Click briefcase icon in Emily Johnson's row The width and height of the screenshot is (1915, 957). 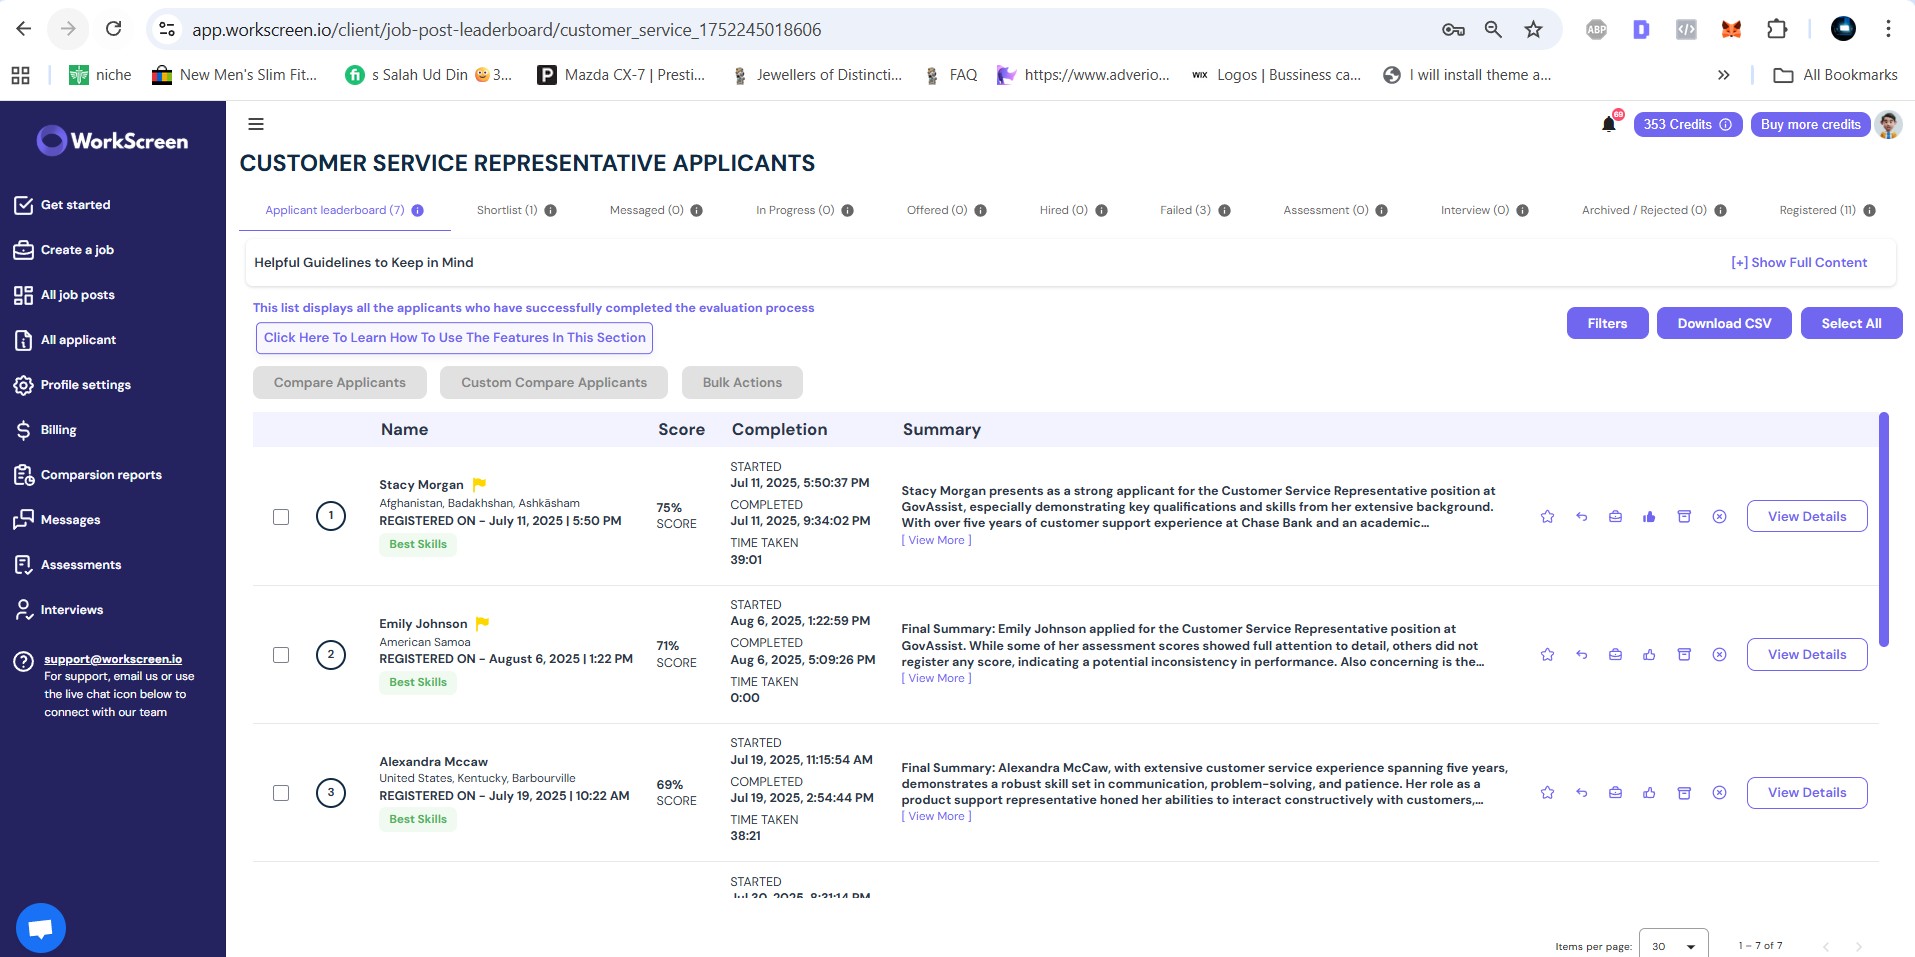[1615, 655]
